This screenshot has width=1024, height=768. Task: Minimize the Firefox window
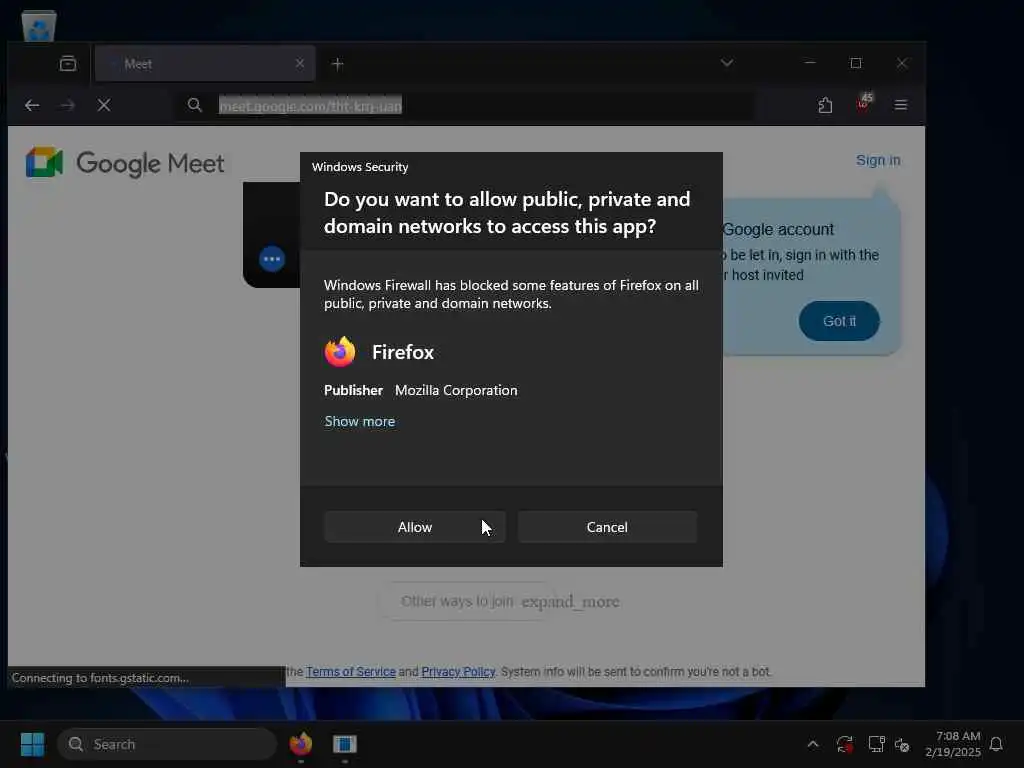[x=810, y=63]
